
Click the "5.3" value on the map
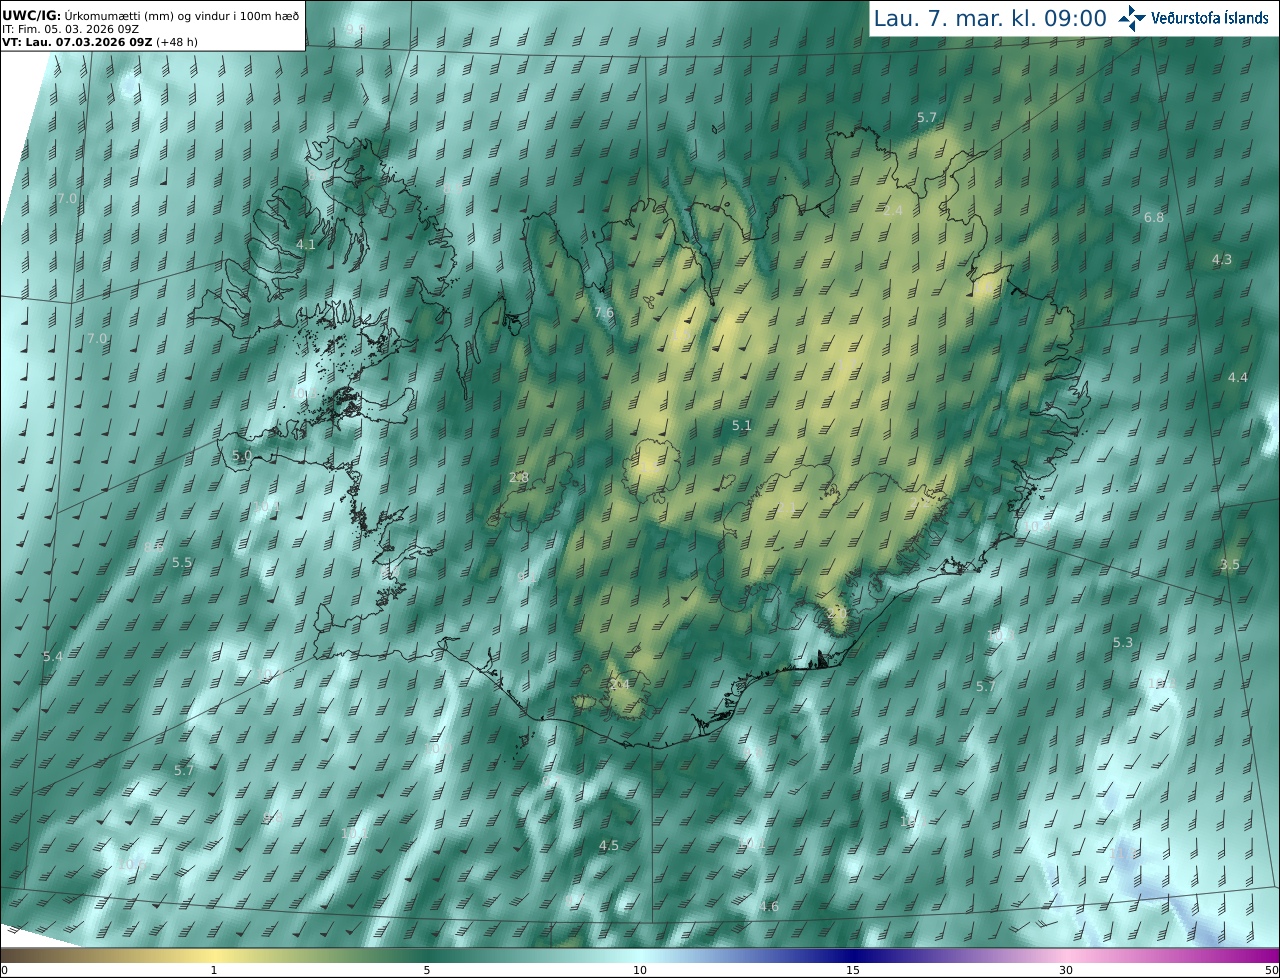1123,643
